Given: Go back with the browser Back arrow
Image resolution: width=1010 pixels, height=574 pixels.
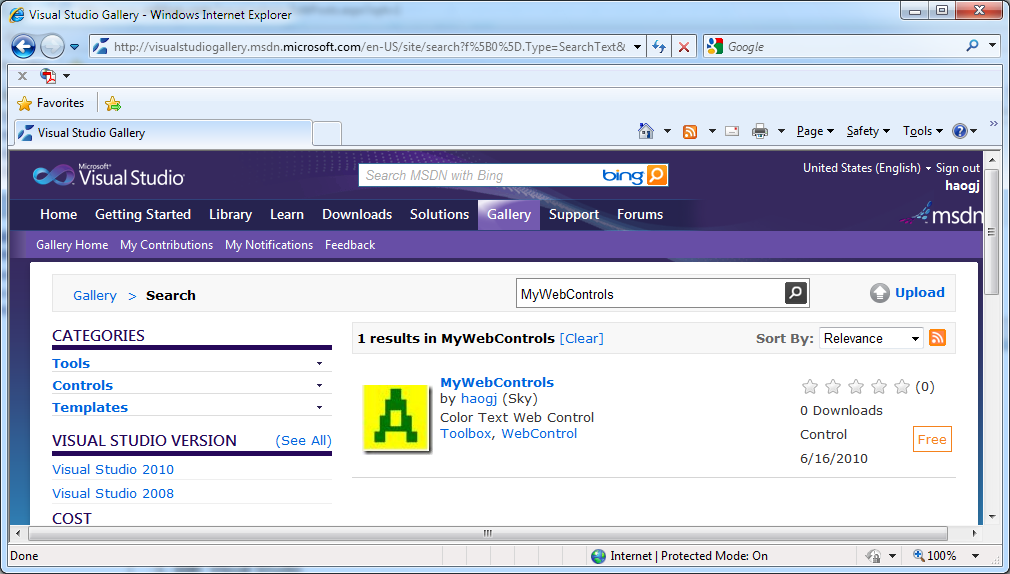Looking at the screenshot, I should [x=23, y=46].
